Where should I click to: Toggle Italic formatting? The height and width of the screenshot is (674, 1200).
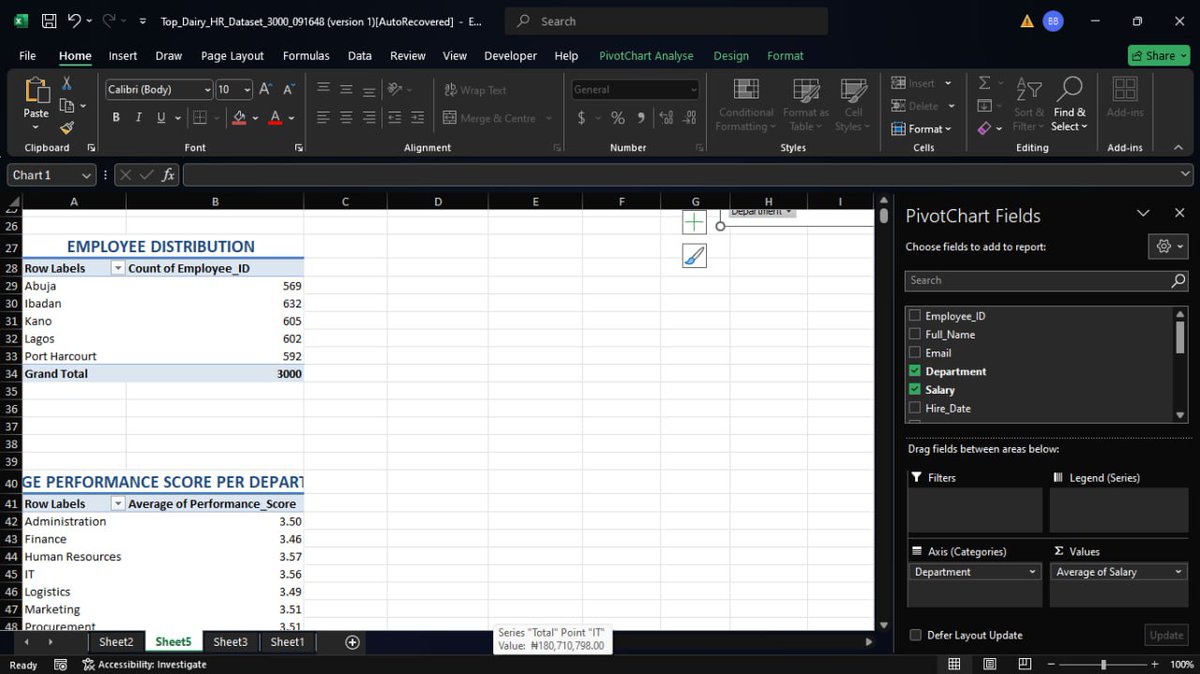click(x=139, y=118)
